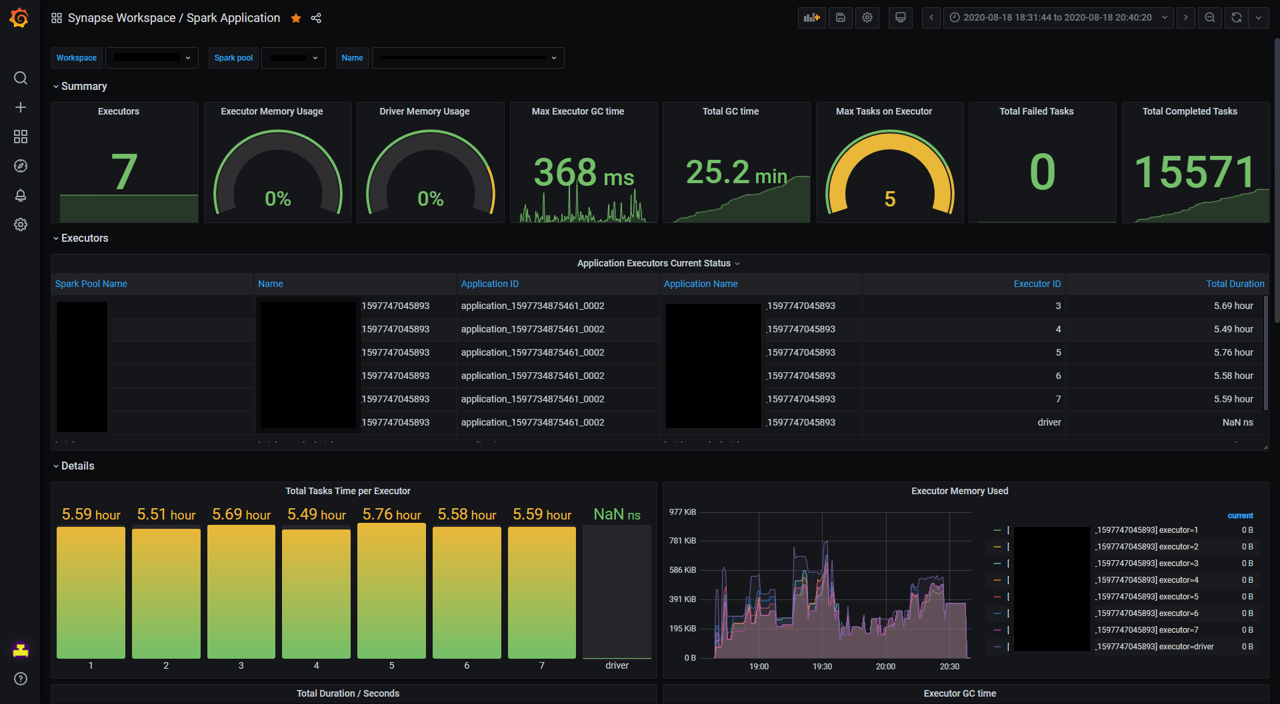The height and width of the screenshot is (704, 1280).
Task: Share the dashboard via share icon
Action: (316, 18)
